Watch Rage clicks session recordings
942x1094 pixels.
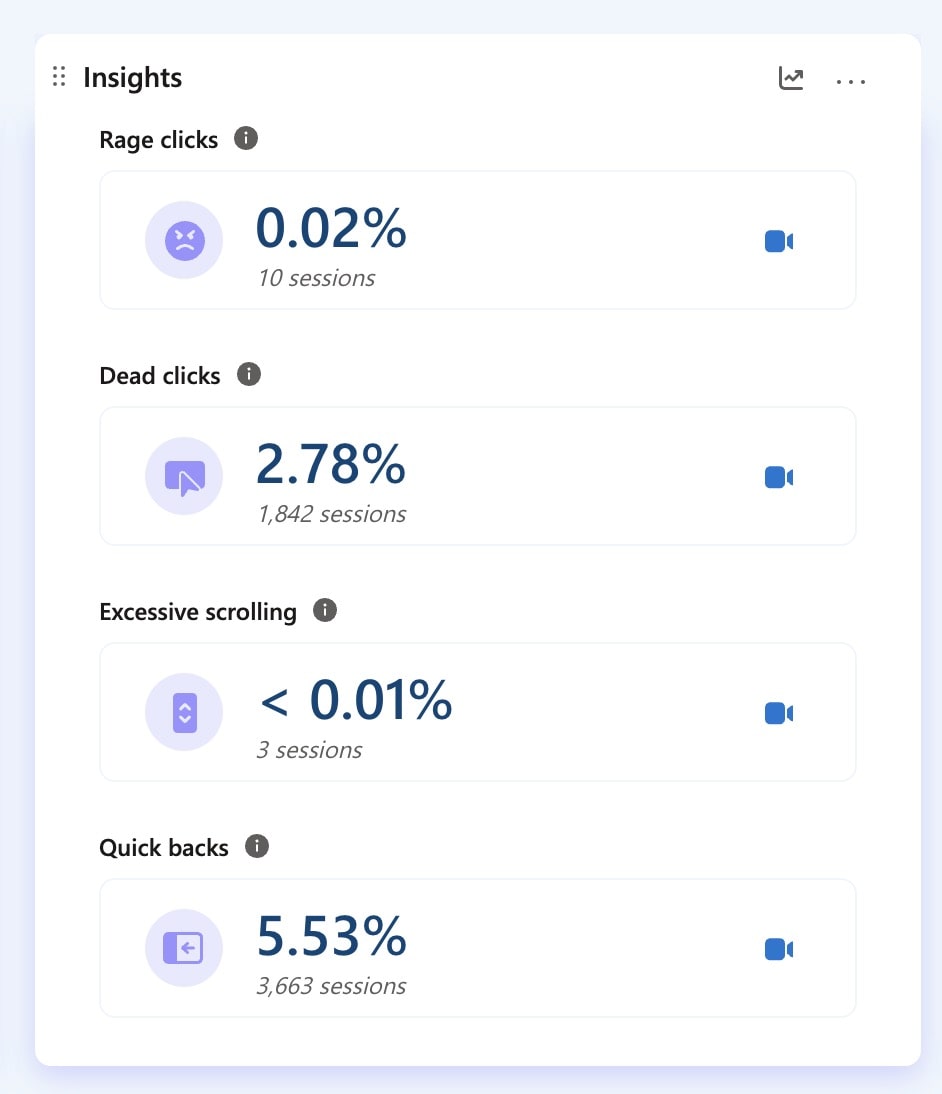pyautogui.click(x=778, y=241)
